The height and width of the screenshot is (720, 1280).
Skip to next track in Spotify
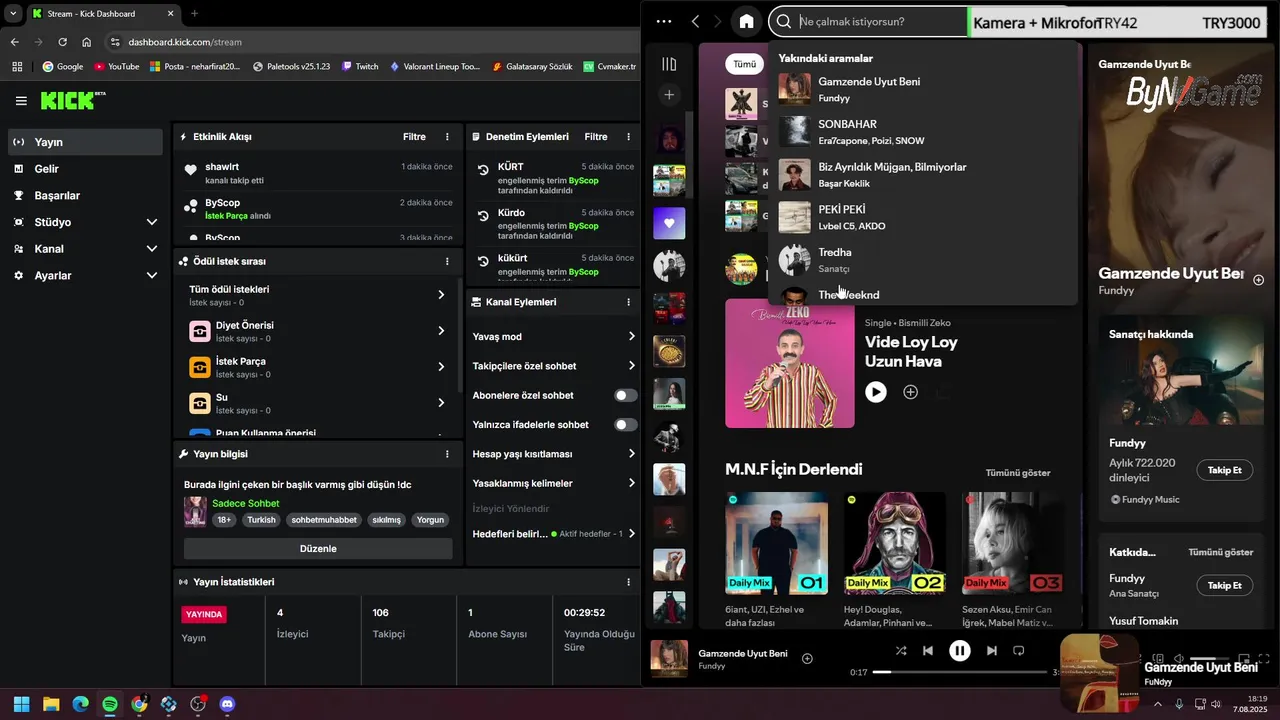(991, 651)
